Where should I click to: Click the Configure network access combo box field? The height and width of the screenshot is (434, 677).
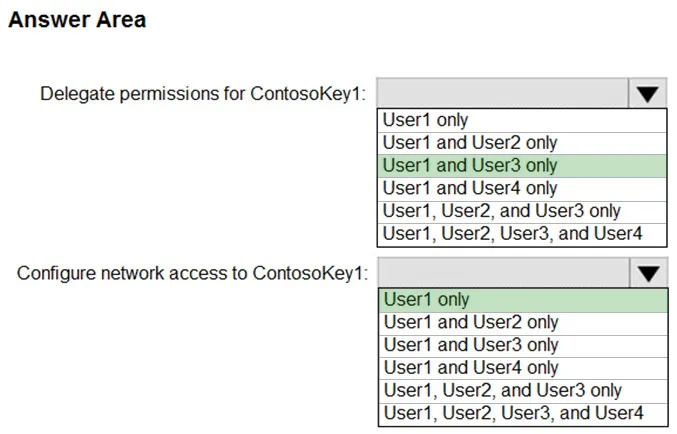pyautogui.click(x=504, y=273)
